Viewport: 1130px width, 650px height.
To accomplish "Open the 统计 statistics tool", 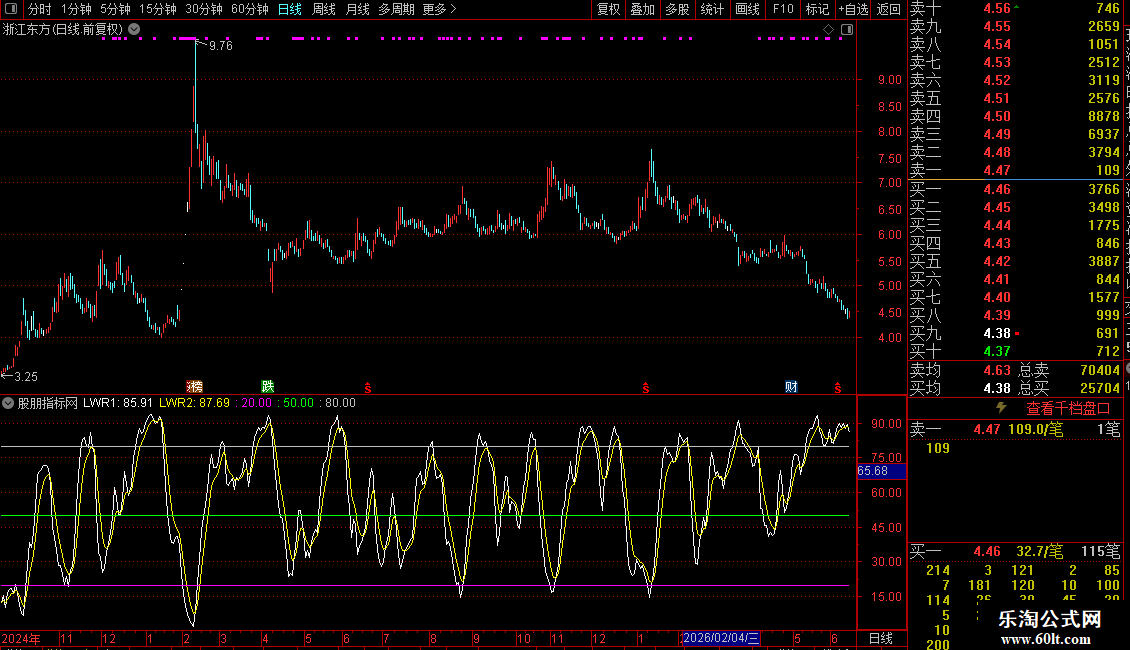I will point(712,9).
